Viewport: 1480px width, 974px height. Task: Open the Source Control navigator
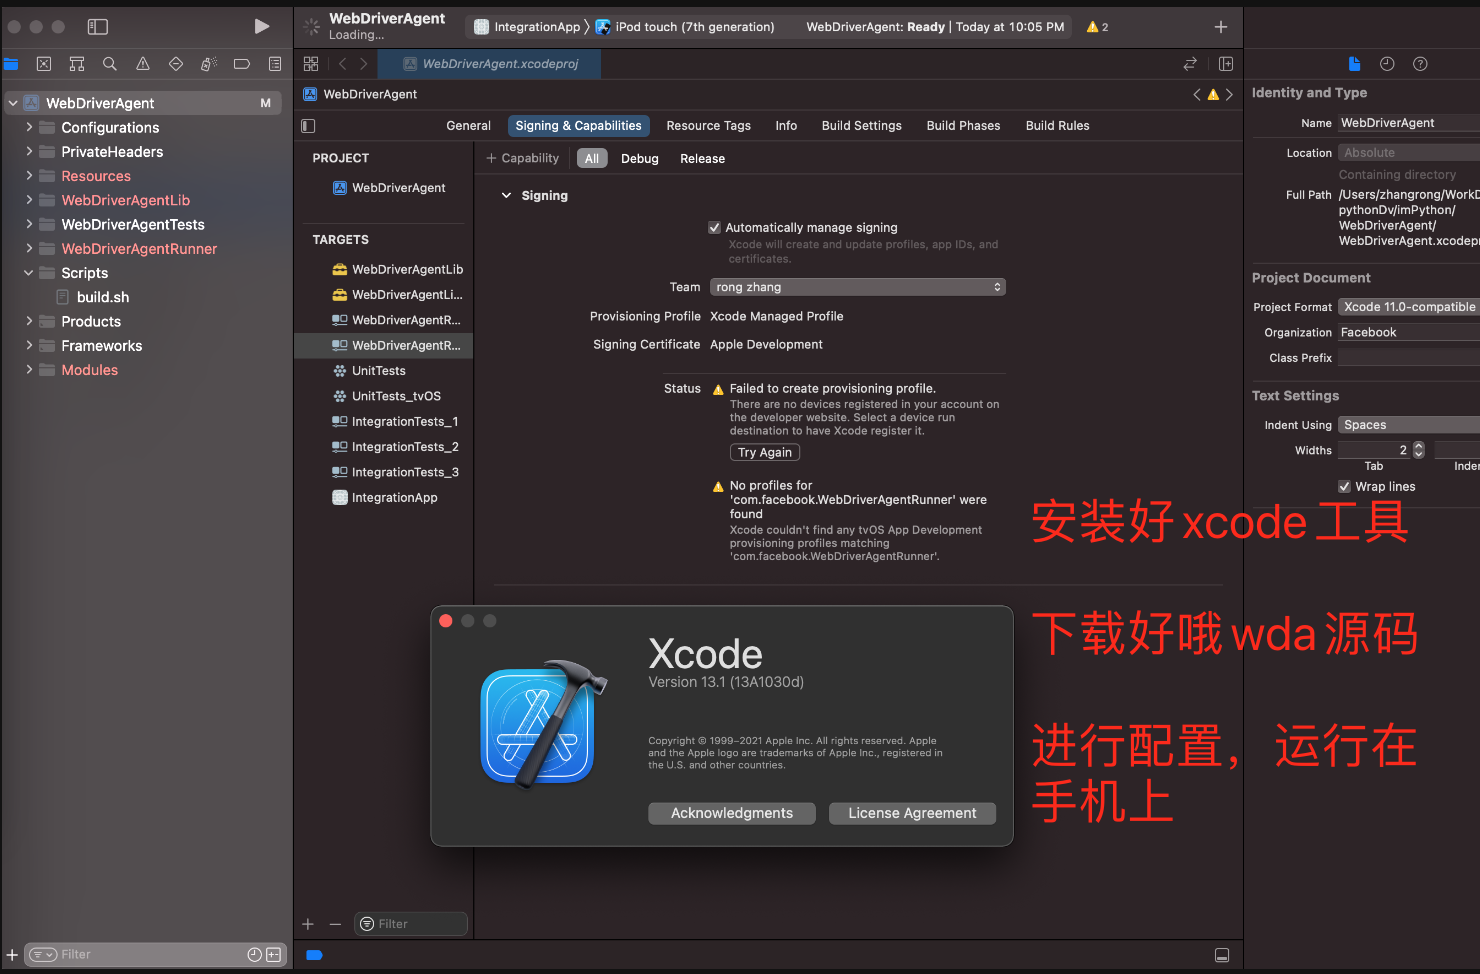pyautogui.click(x=44, y=64)
